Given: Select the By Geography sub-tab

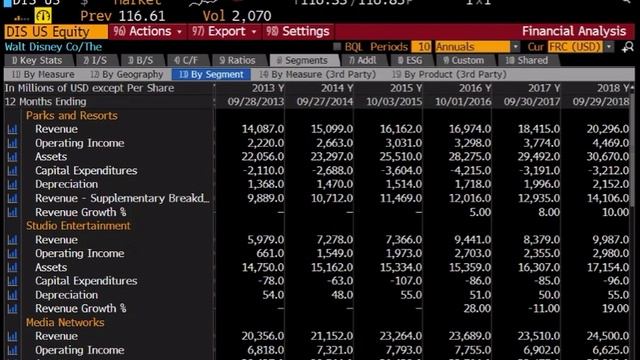Looking at the screenshot, I should pos(127,74).
